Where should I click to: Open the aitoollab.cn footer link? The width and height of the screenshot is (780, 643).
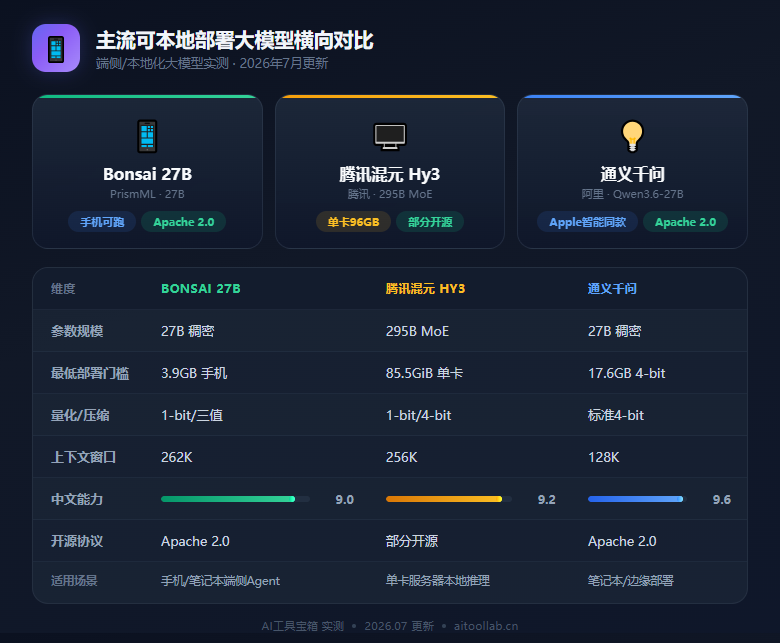[x=486, y=626]
